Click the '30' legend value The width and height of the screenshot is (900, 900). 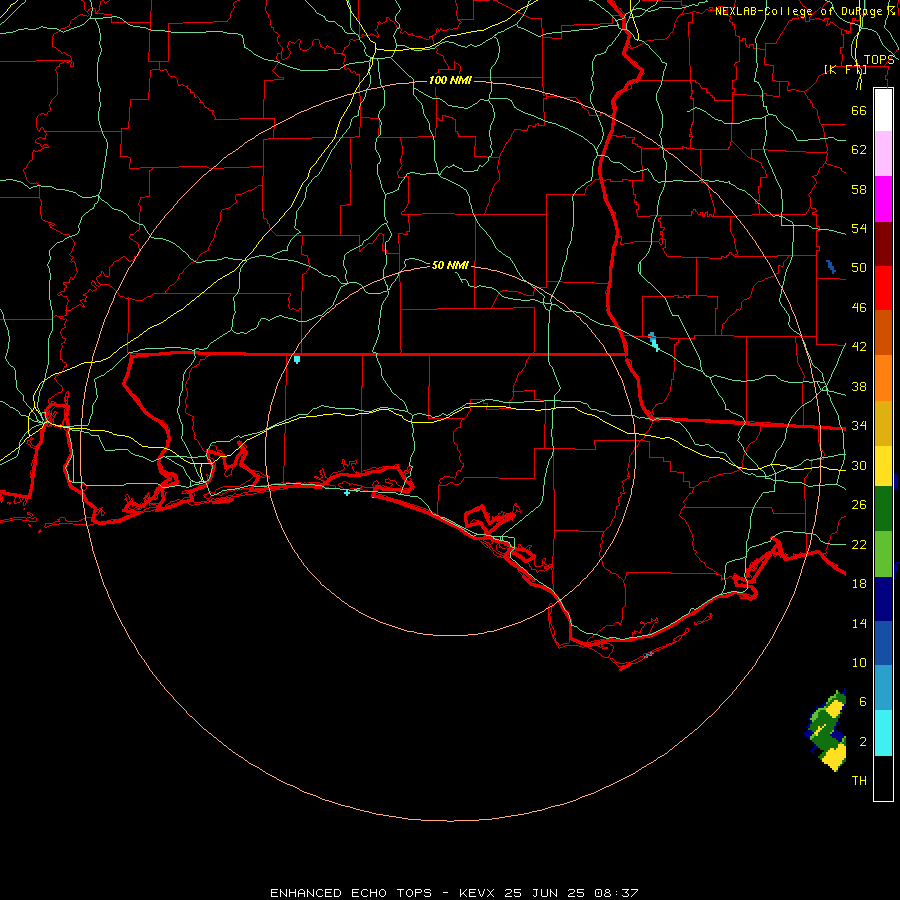(x=859, y=465)
